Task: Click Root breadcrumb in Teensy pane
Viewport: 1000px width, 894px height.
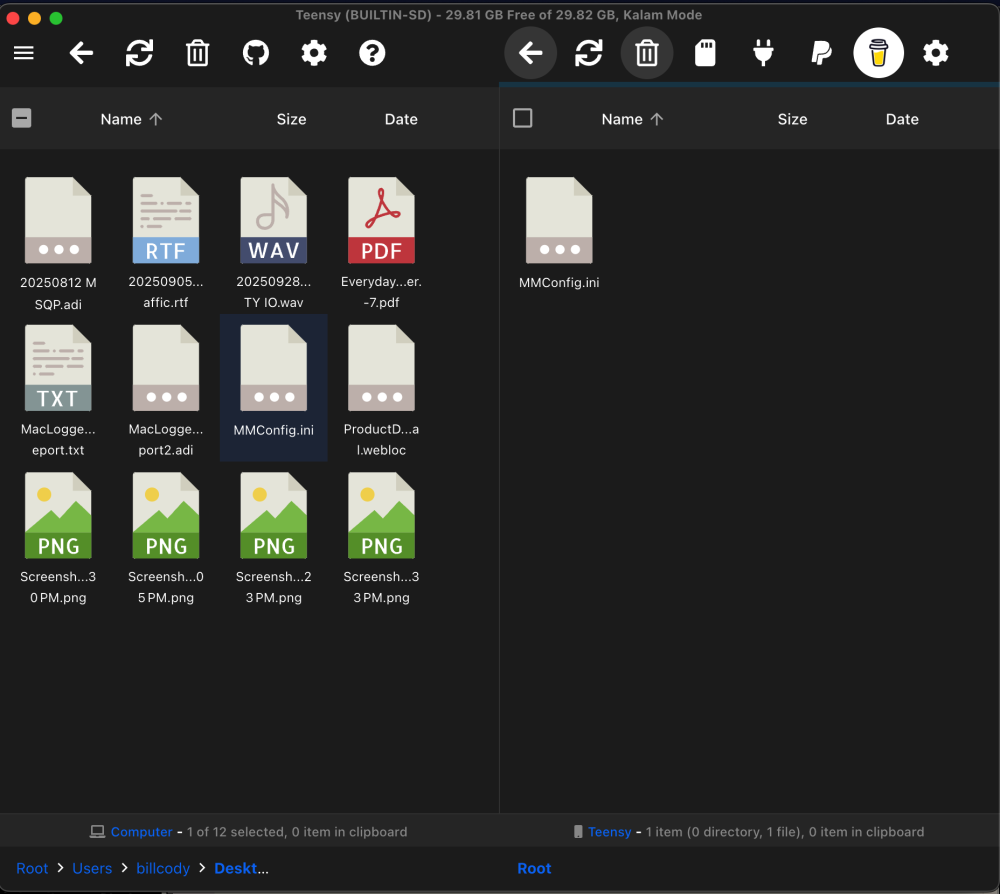Action: (x=534, y=868)
